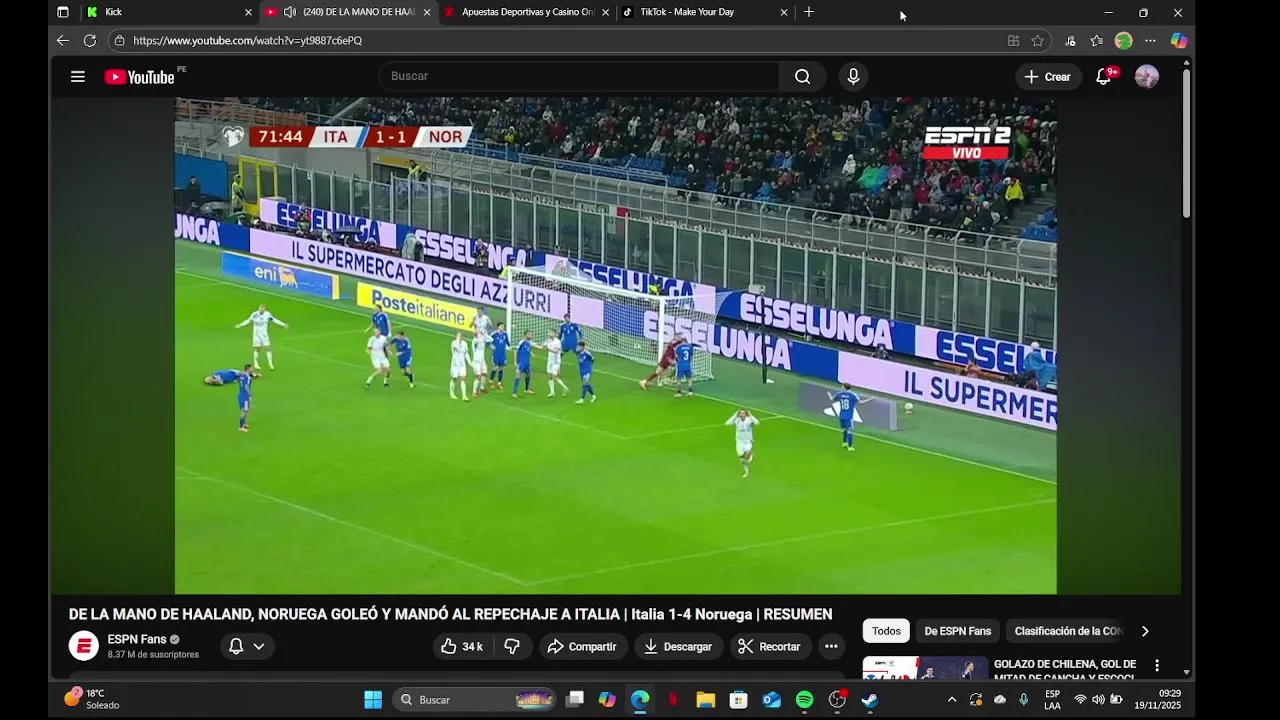
Task: Mute the YouTube tab via speaker icon
Action: point(289,12)
